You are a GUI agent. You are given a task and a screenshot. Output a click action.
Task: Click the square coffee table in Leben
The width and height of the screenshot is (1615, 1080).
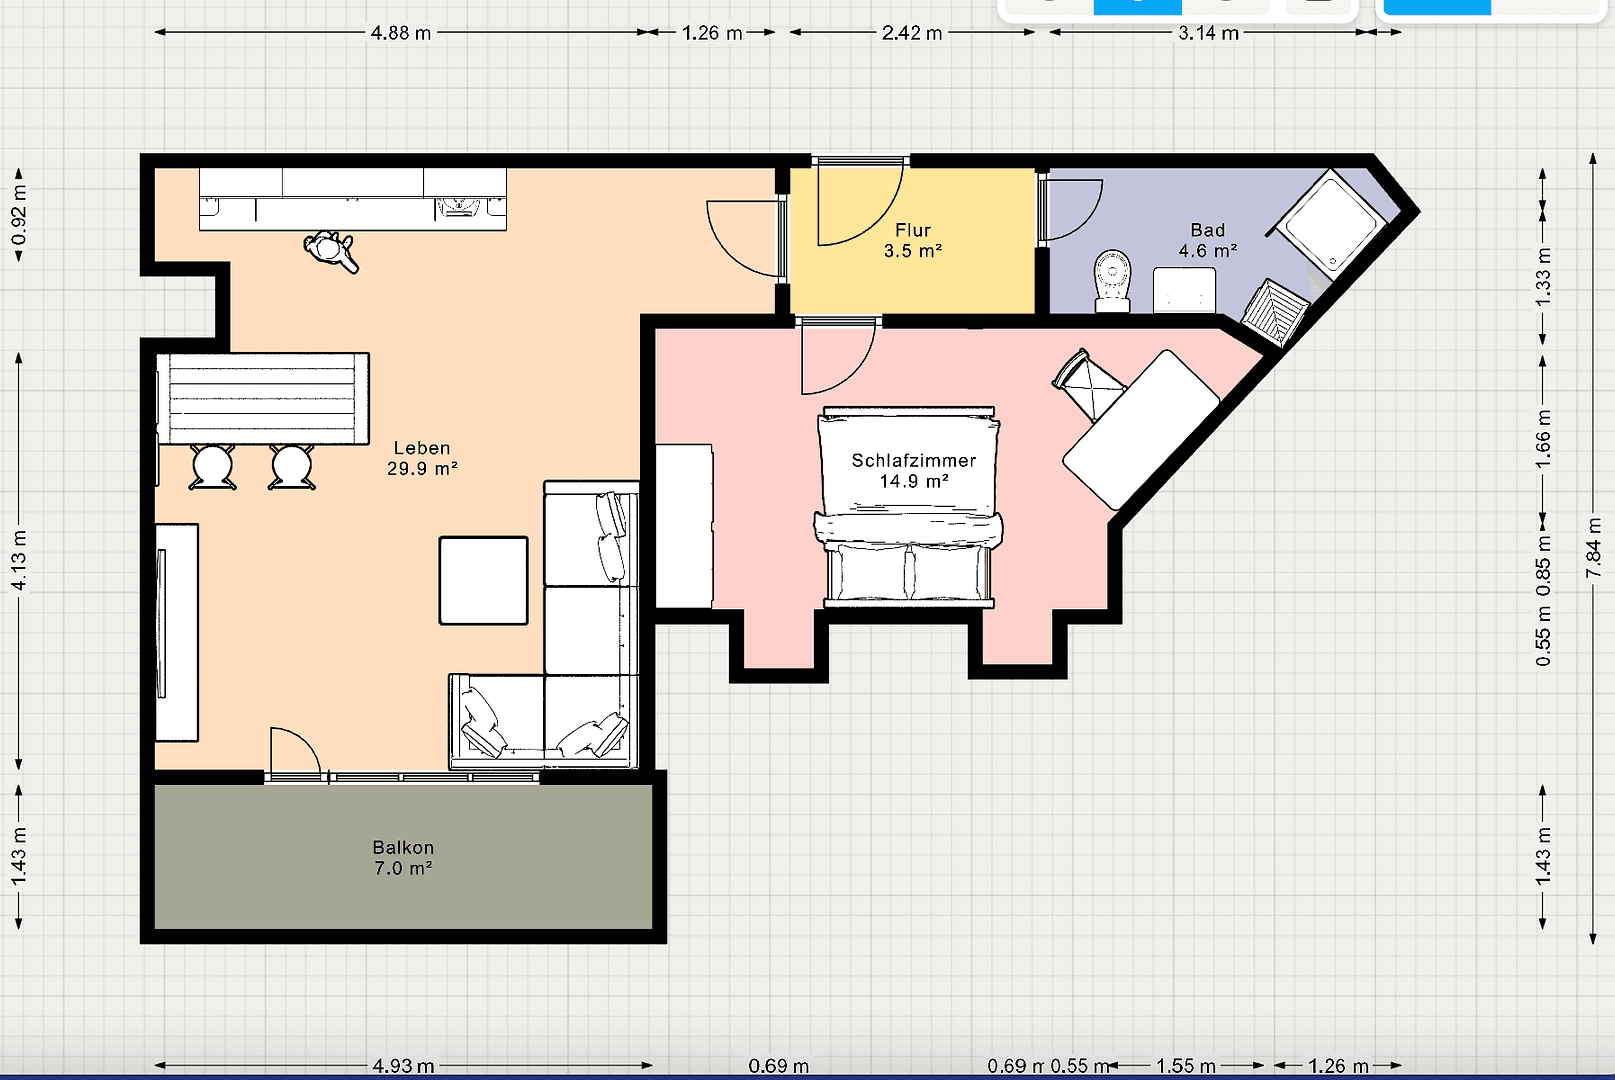tap(483, 581)
